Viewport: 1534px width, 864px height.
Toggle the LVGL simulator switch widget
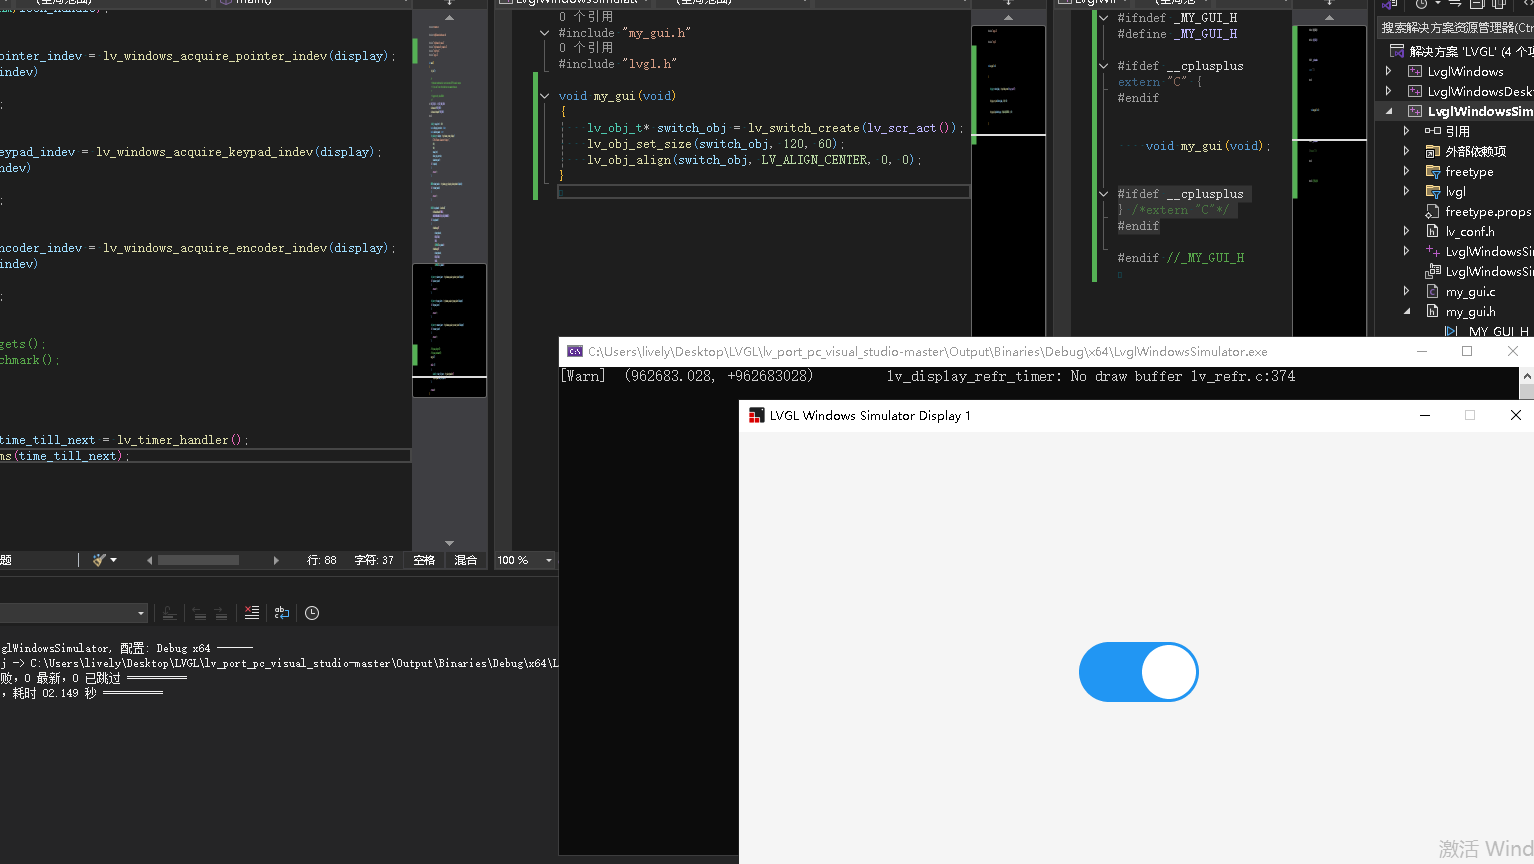1138,672
